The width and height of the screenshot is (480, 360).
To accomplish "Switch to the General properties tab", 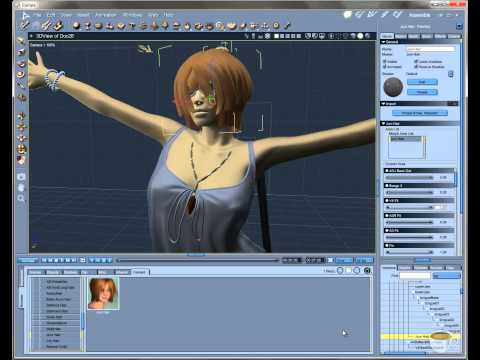I will click(x=387, y=36).
